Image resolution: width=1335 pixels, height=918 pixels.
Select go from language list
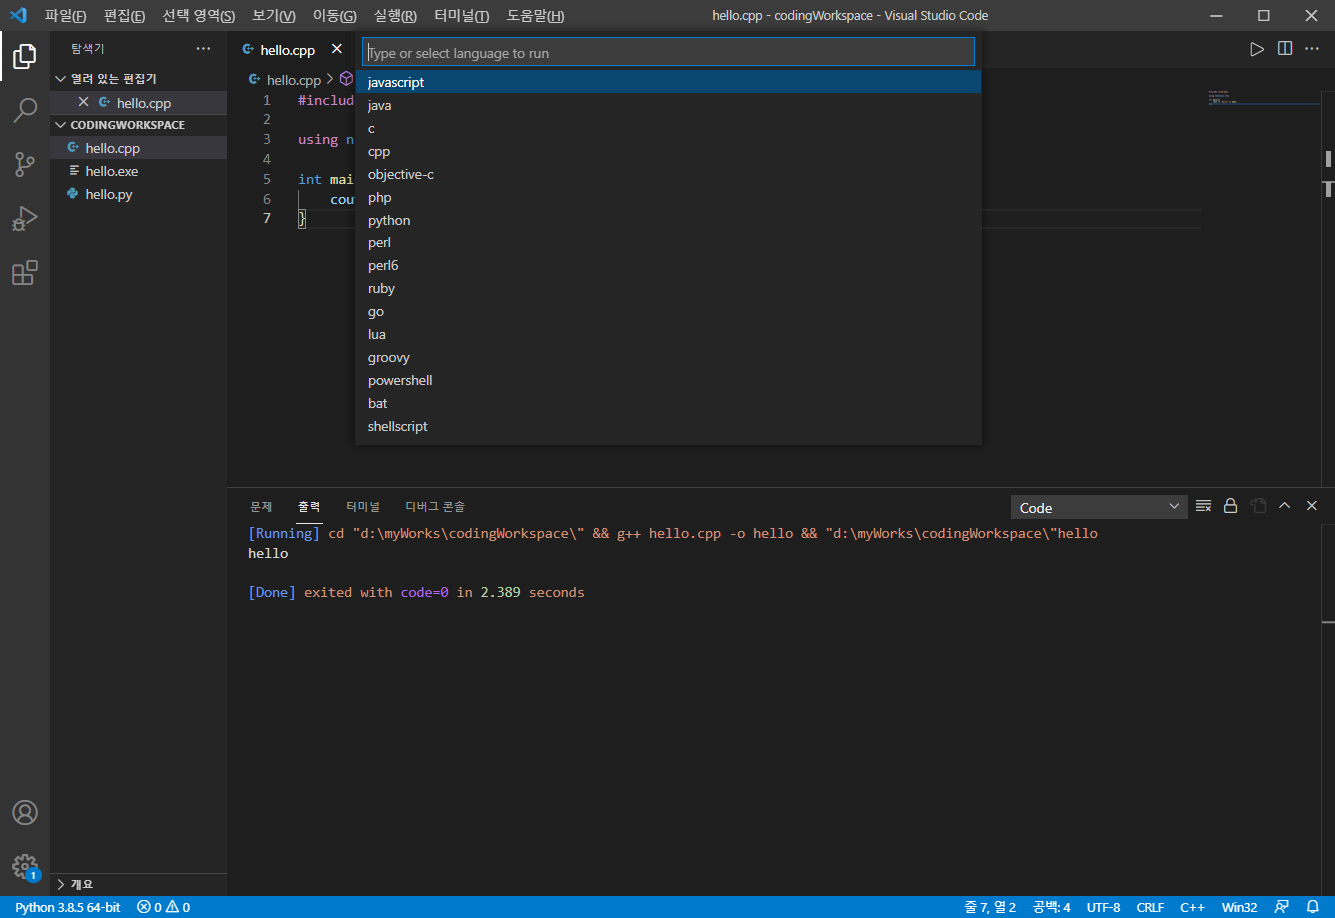click(x=668, y=311)
